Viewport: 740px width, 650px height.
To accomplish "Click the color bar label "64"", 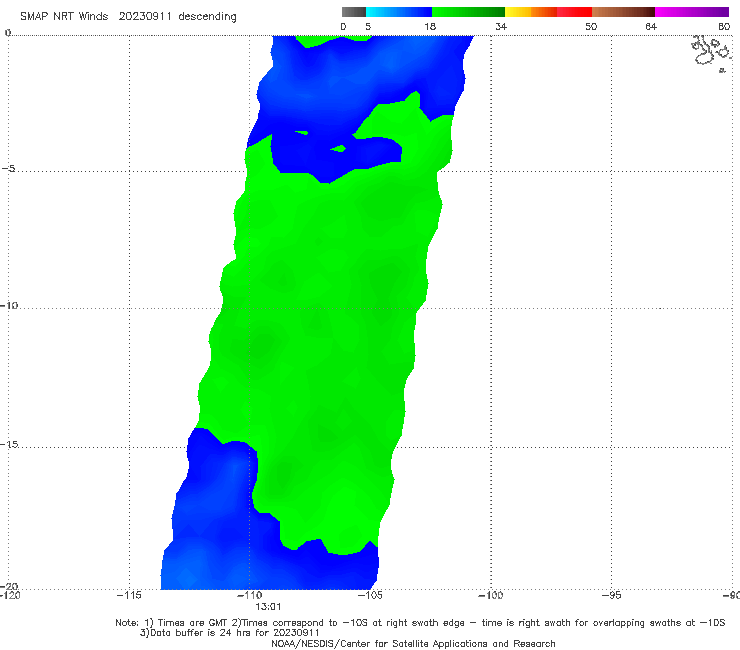I will 651,27.
